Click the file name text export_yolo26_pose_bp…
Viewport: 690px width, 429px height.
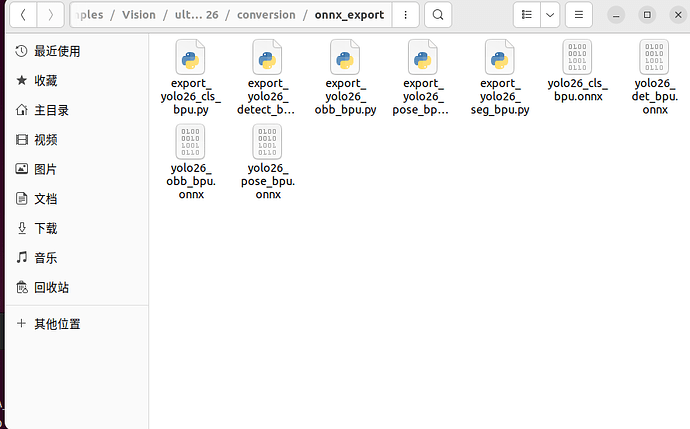(421, 96)
